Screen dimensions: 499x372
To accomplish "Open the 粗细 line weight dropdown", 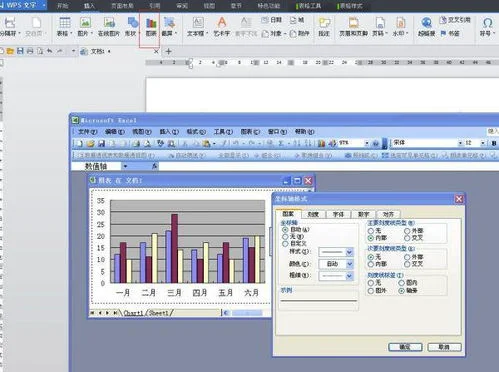I will coord(336,276).
